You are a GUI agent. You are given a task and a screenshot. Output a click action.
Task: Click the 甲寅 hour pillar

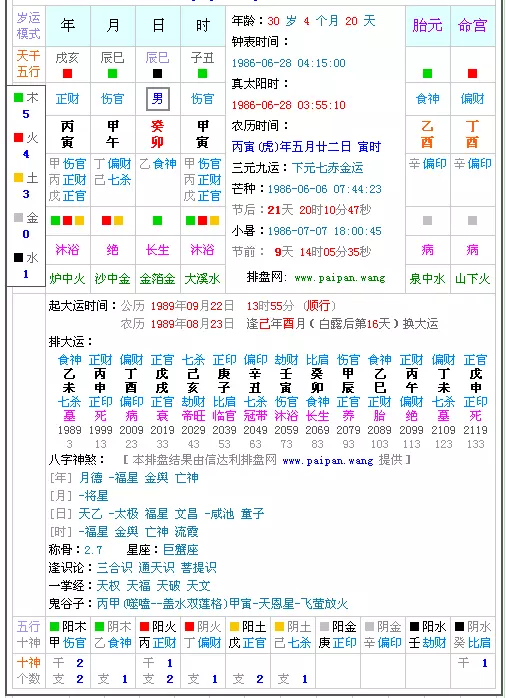[x=202, y=134]
